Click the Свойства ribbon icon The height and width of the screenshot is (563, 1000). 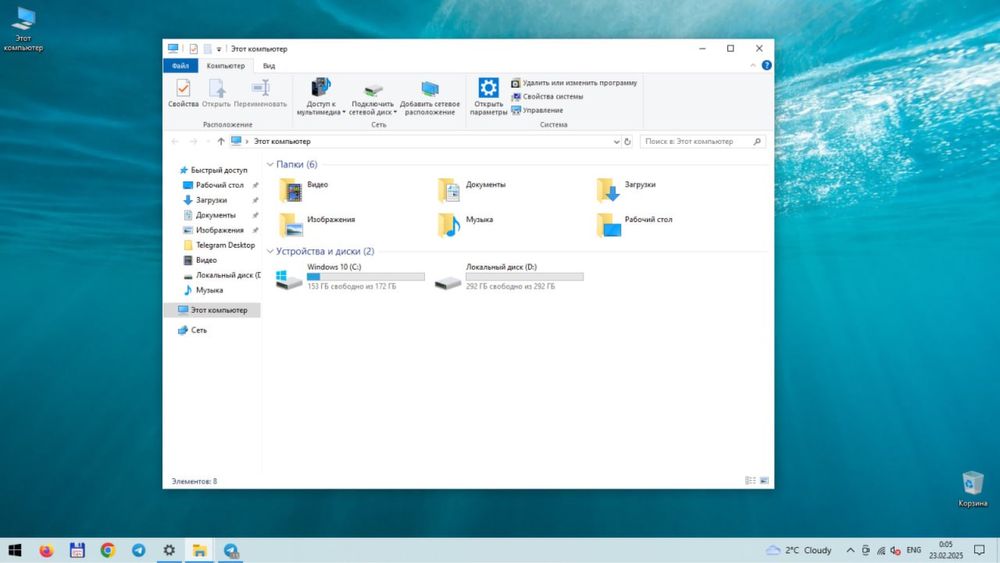(x=183, y=93)
